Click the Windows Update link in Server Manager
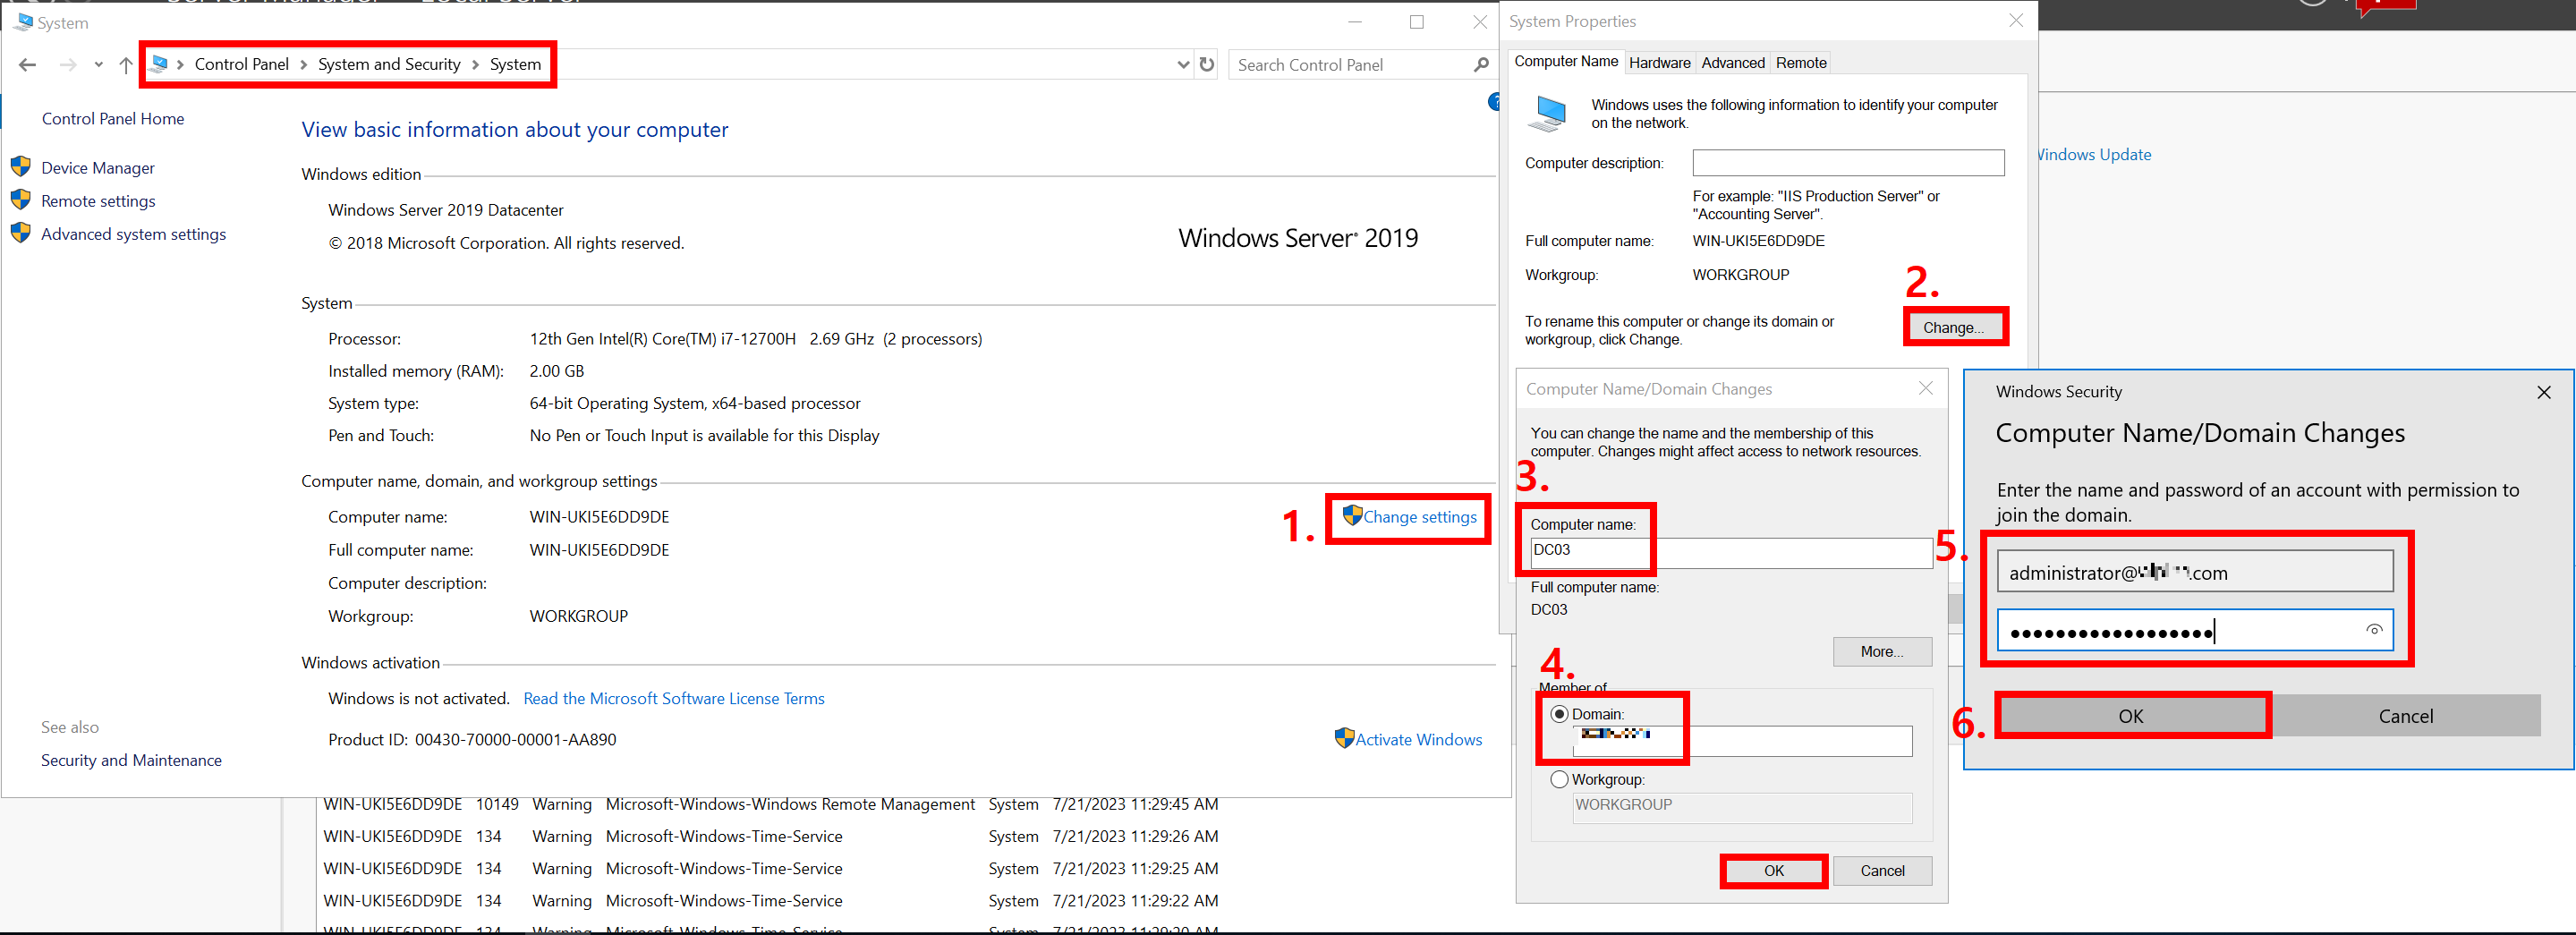 [2094, 154]
